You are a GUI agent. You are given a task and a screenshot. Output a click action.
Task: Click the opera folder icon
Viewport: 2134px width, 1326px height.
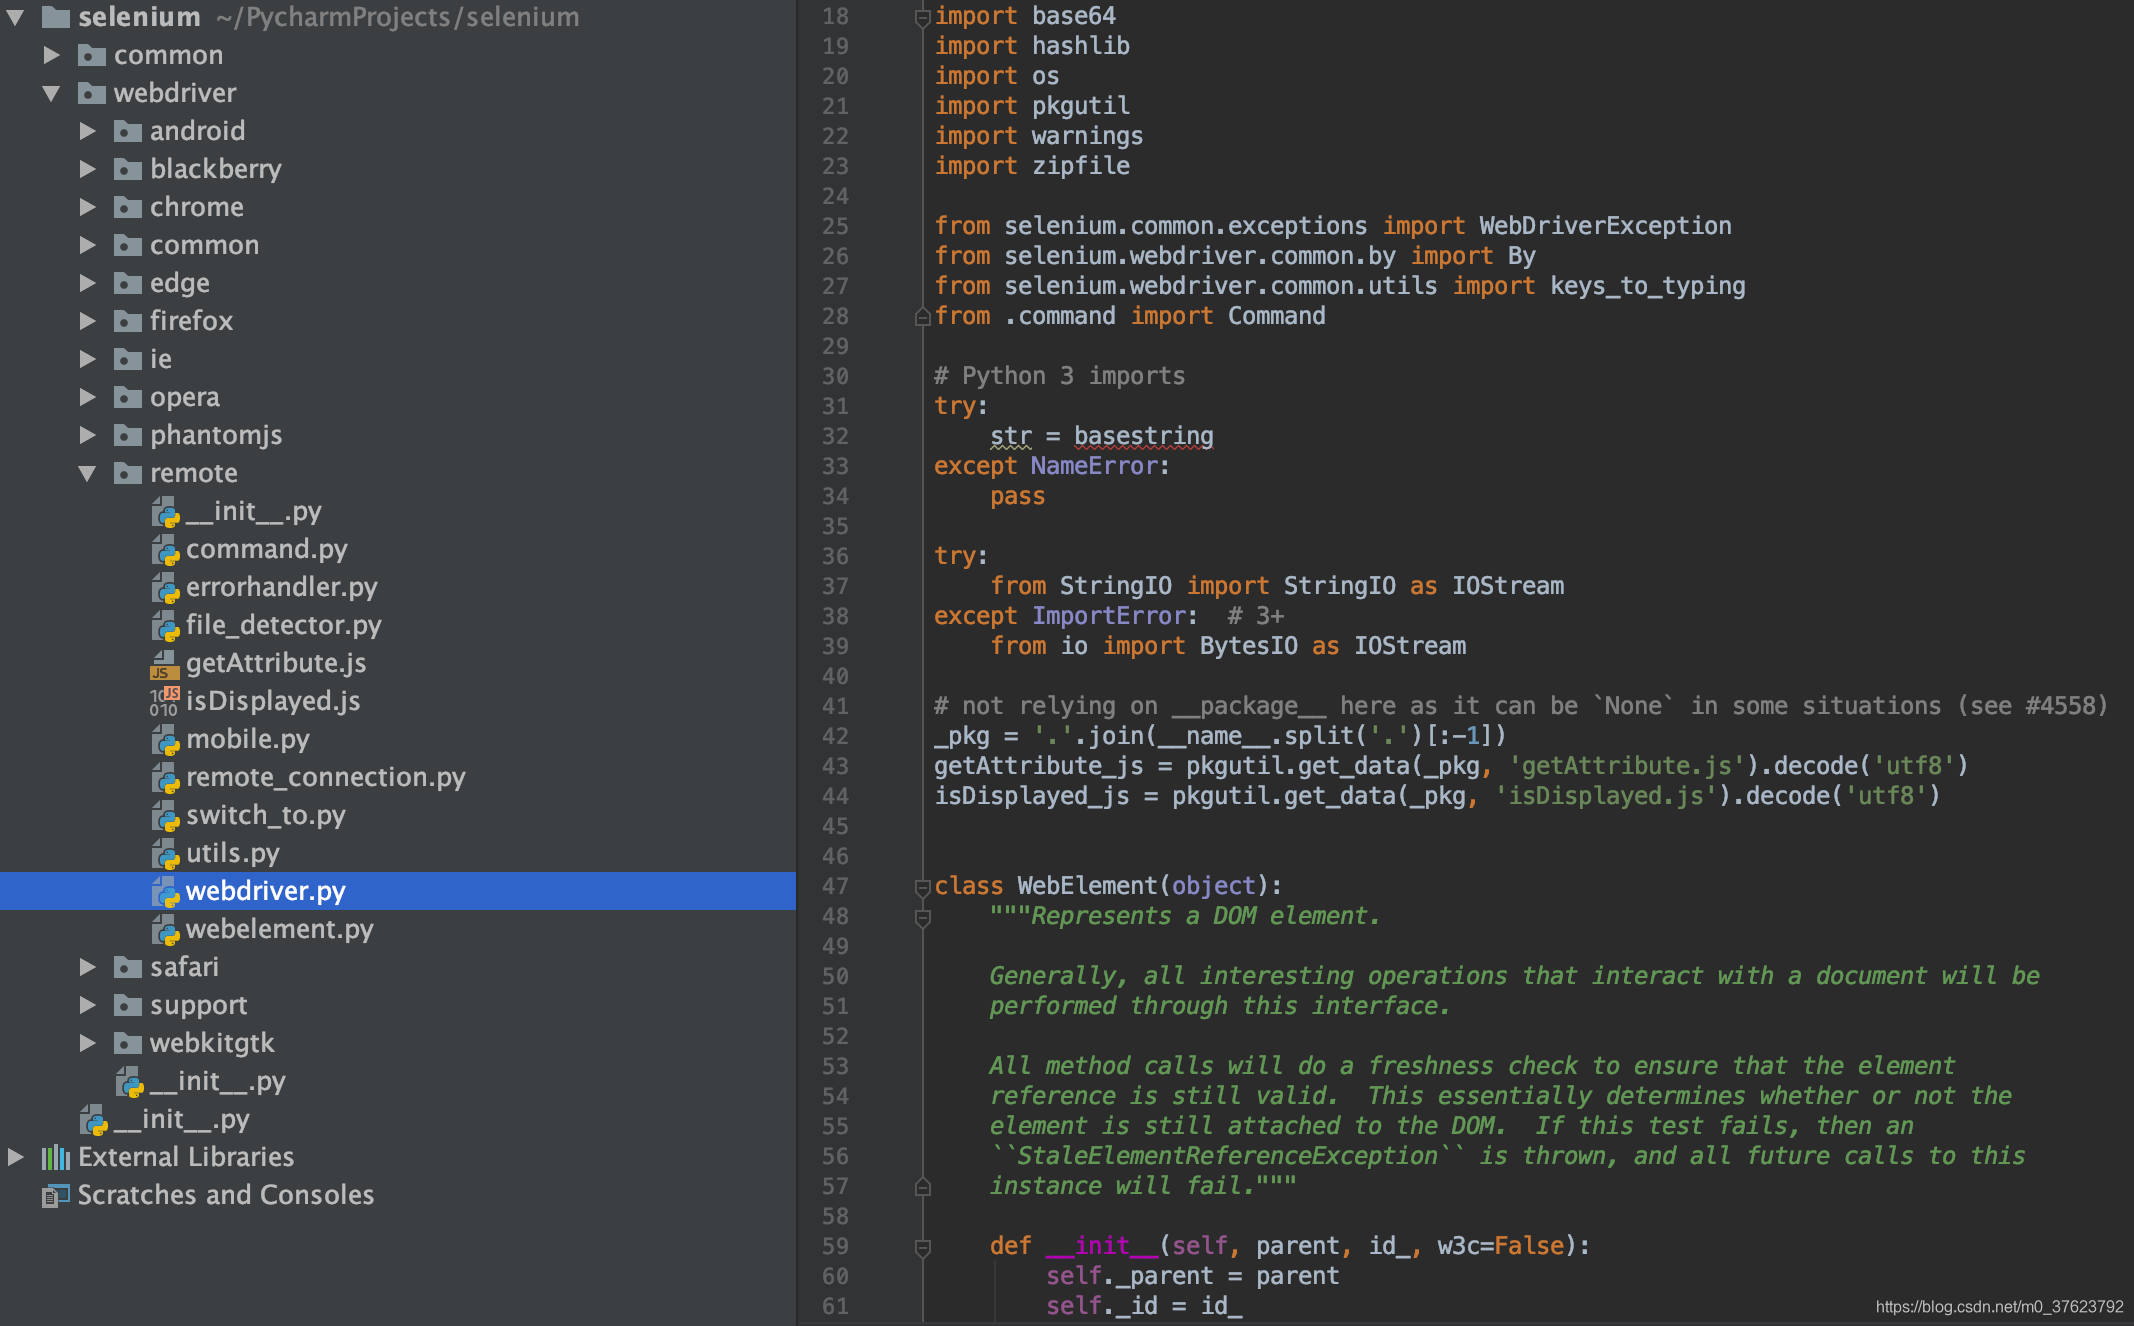(x=128, y=397)
